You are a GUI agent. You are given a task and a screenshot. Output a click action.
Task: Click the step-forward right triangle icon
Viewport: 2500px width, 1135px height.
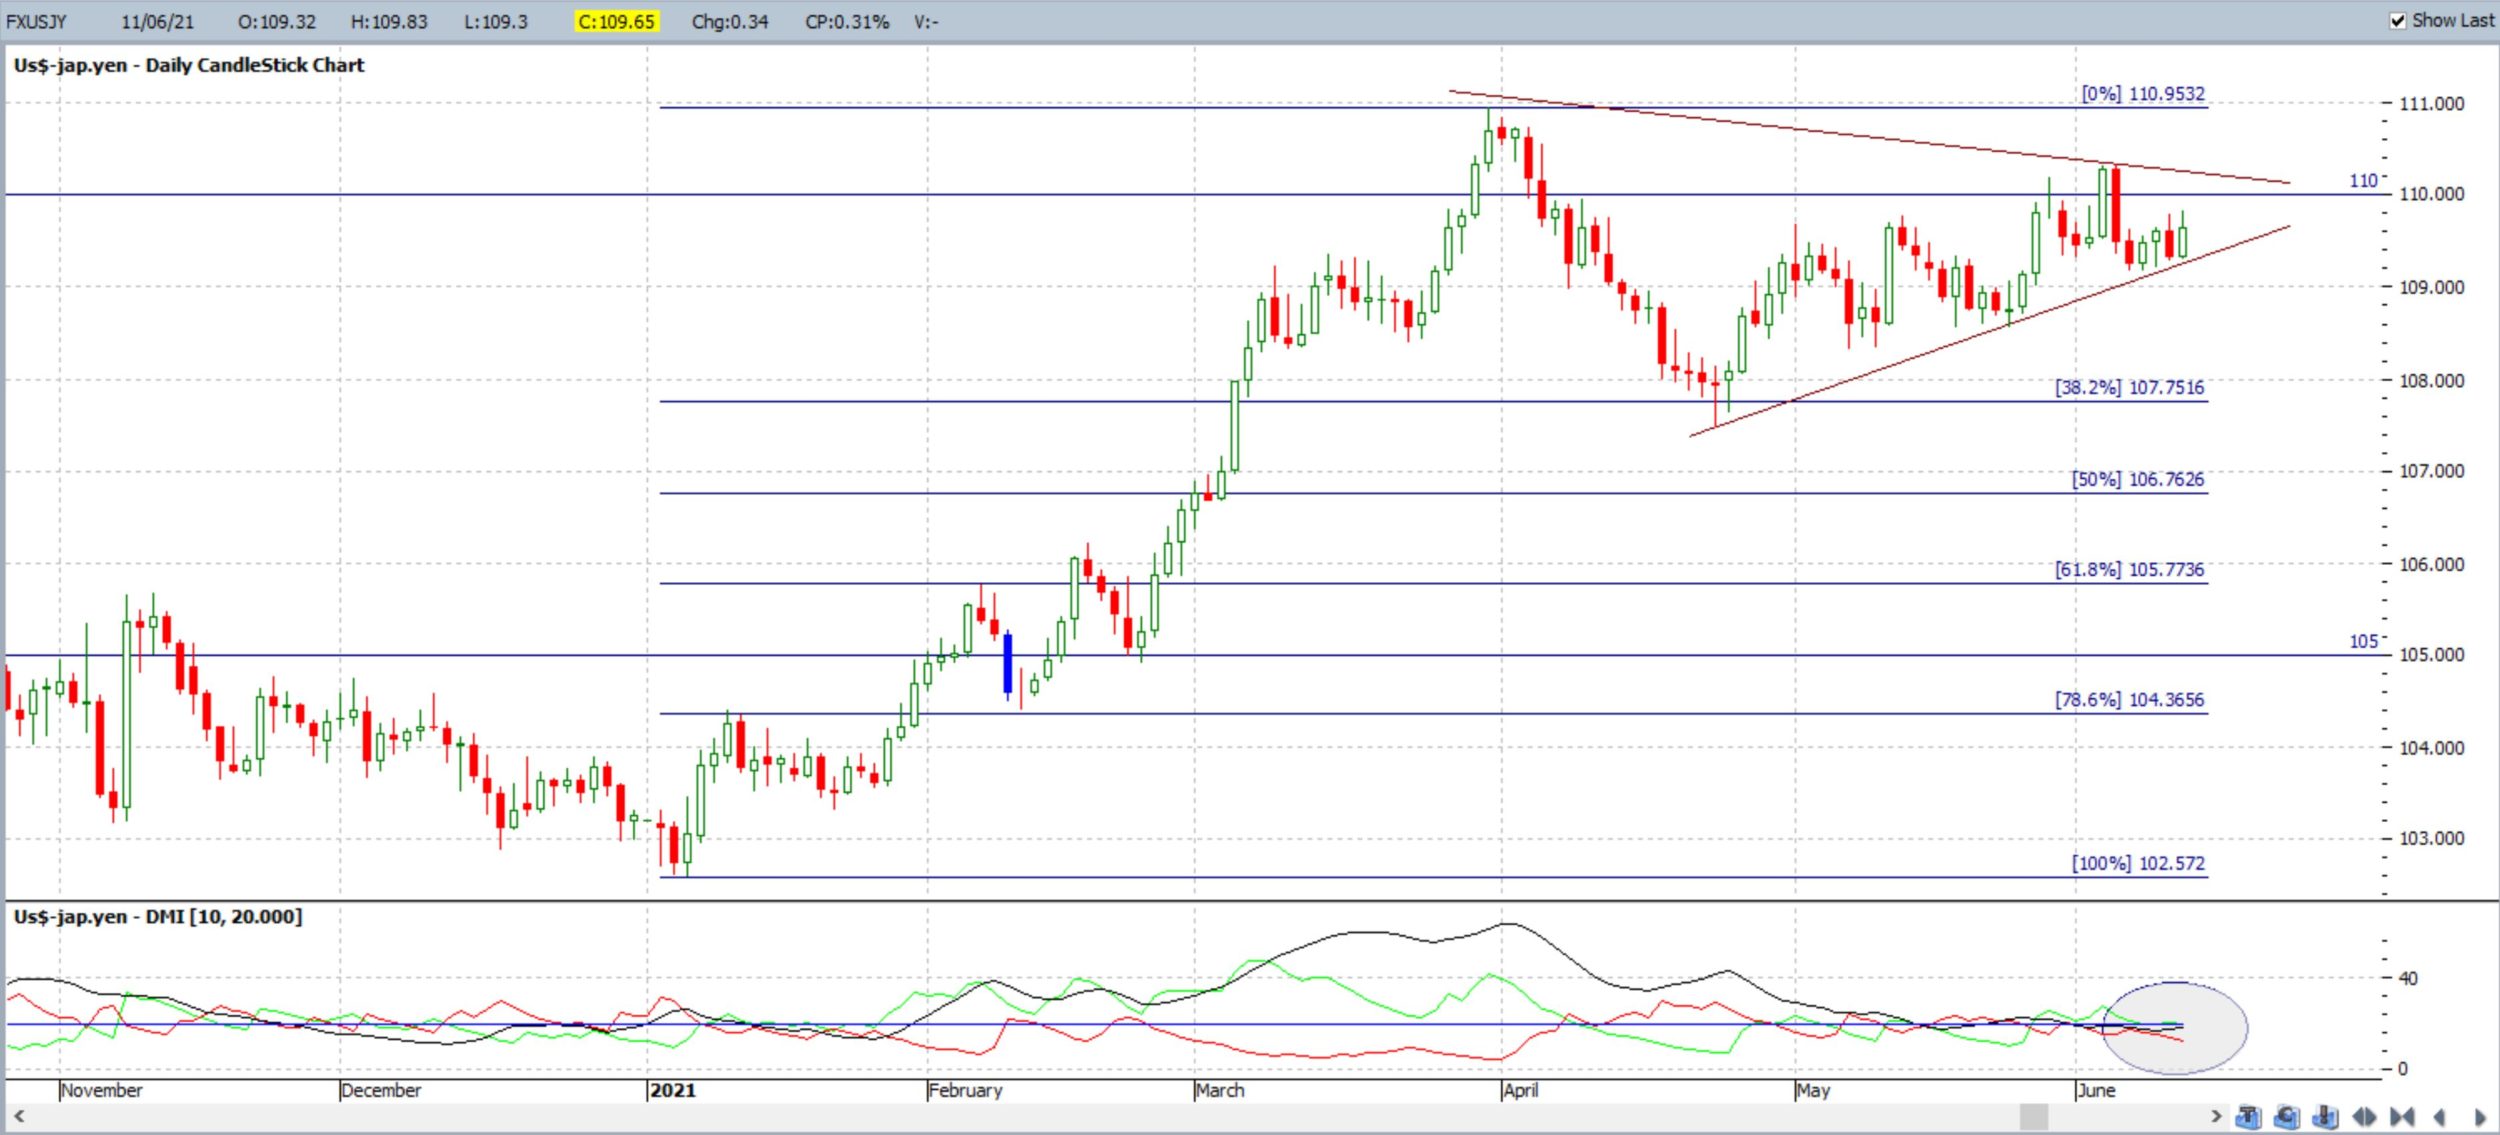click(2479, 1116)
